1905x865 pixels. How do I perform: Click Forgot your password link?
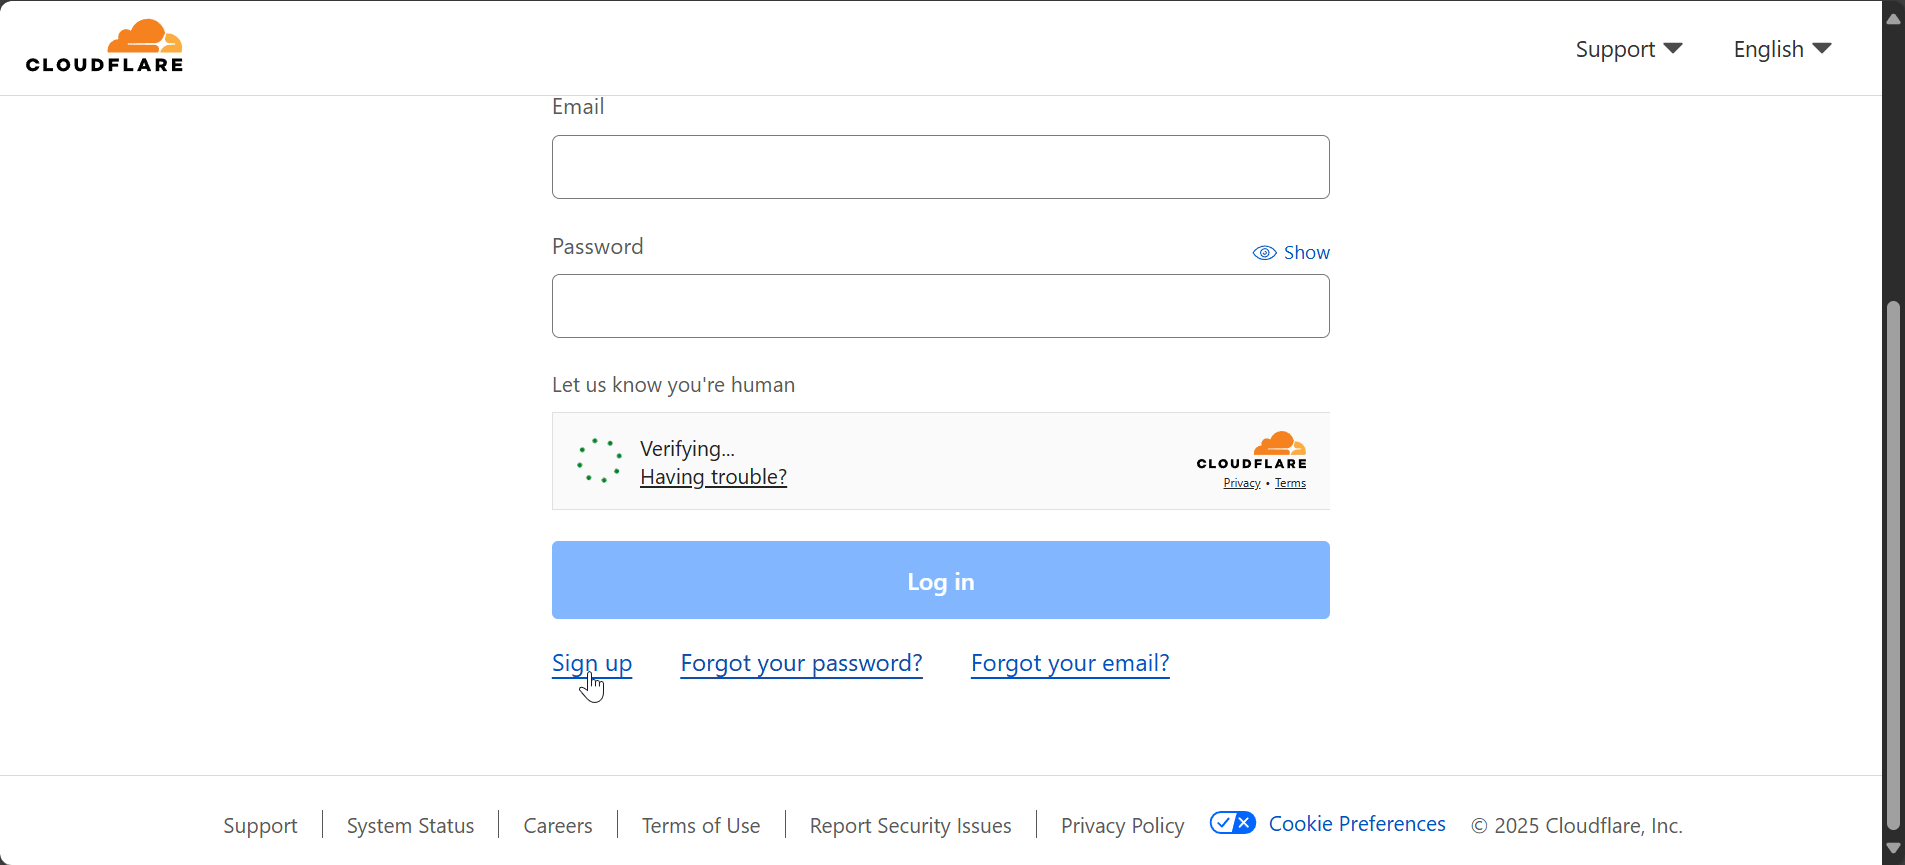pyautogui.click(x=801, y=663)
